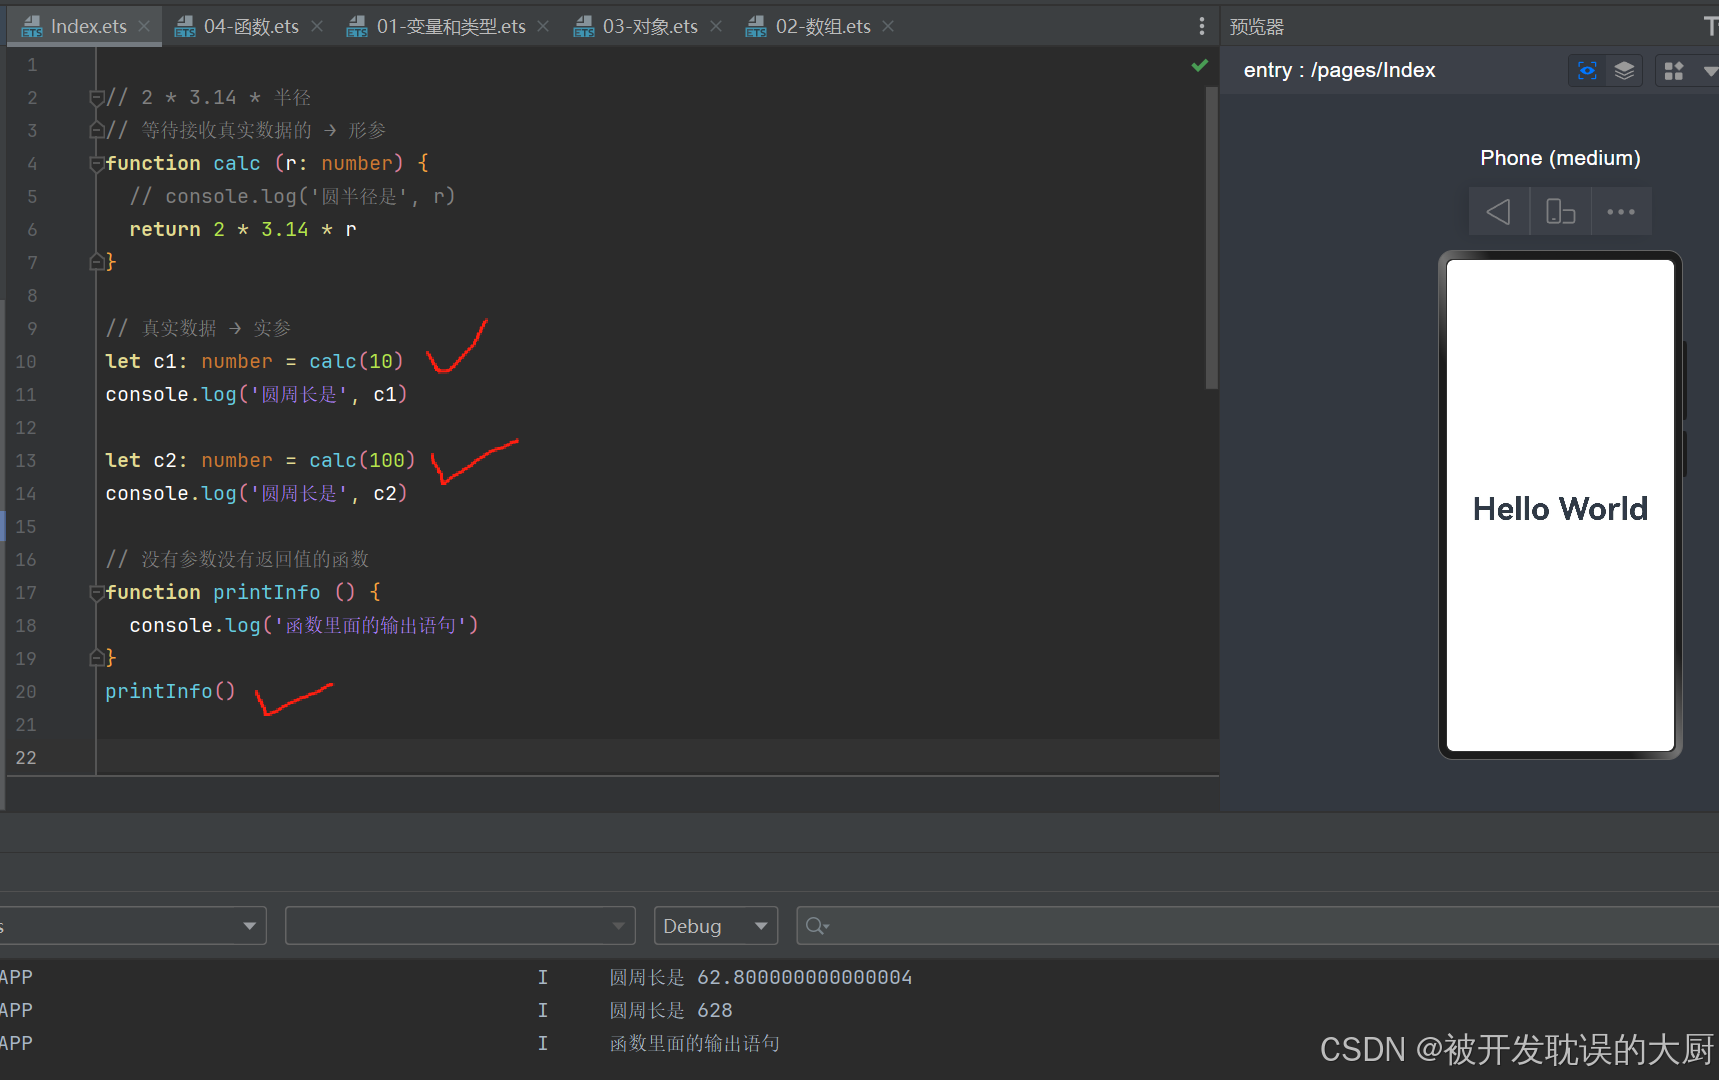This screenshot has height=1080, width=1719.
Task: Close the 01-变量和类型.ets tab
Action: (x=543, y=26)
